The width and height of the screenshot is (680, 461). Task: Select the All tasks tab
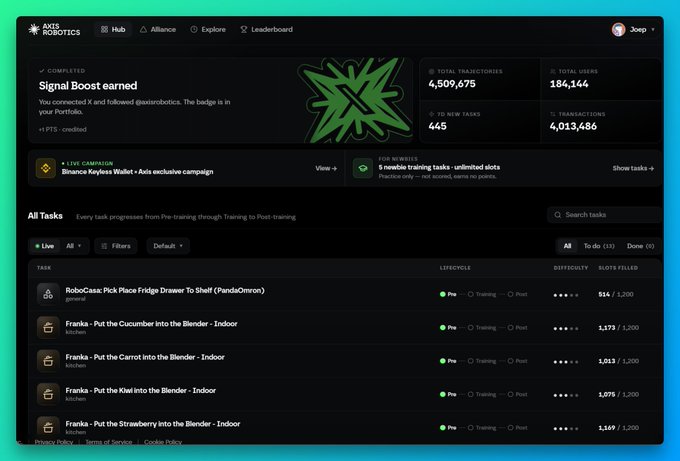pos(567,246)
